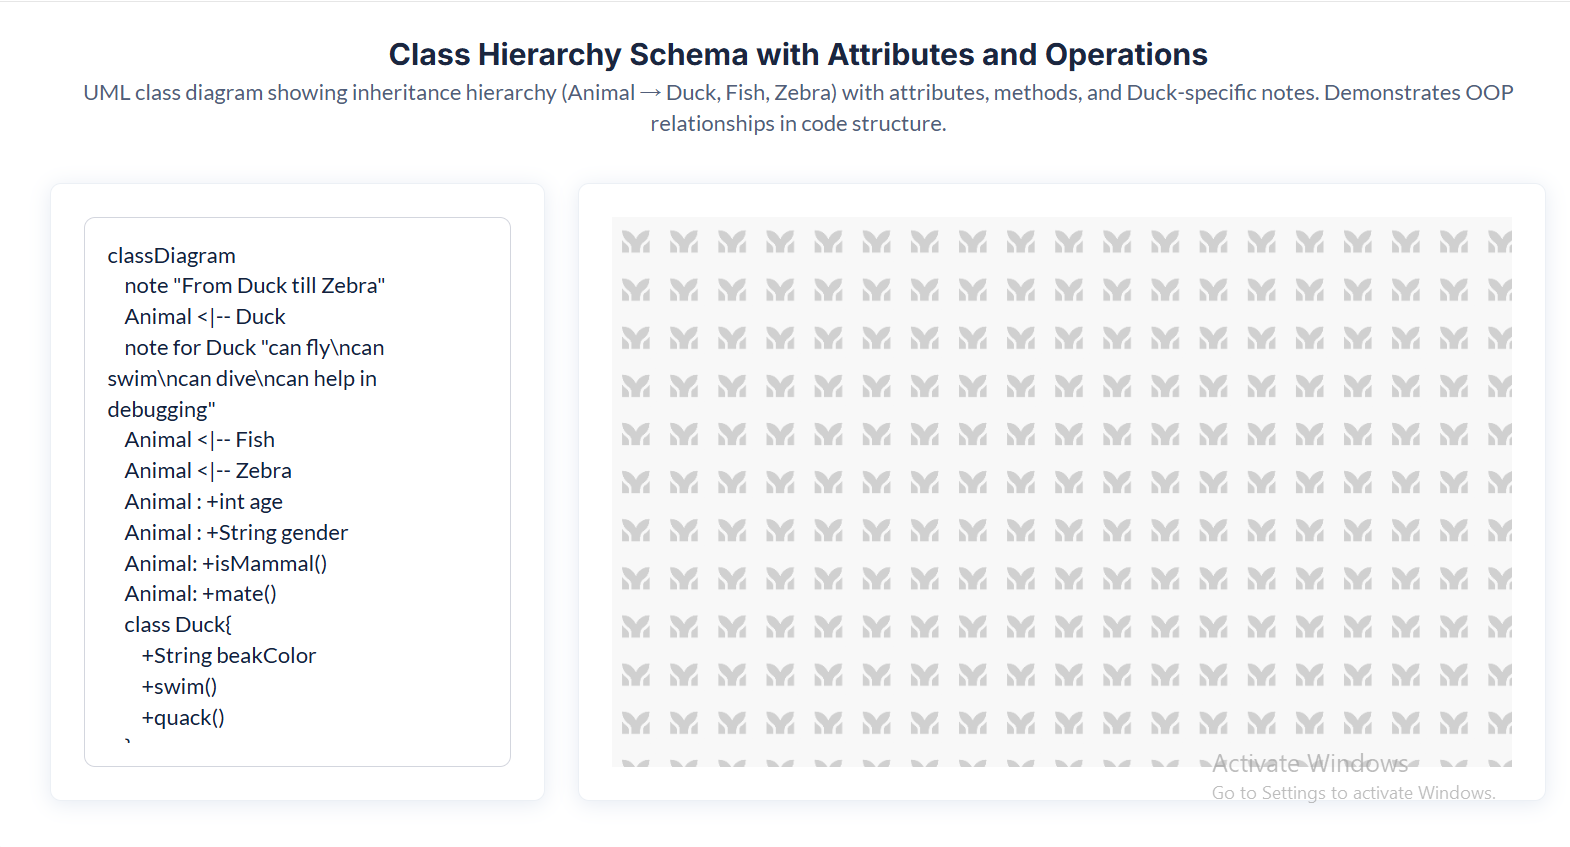Click the diagram preview canvas with watermark pattern
Image resolution: width=1570 pixels, height=847 pixels.
pos(1061,491)
